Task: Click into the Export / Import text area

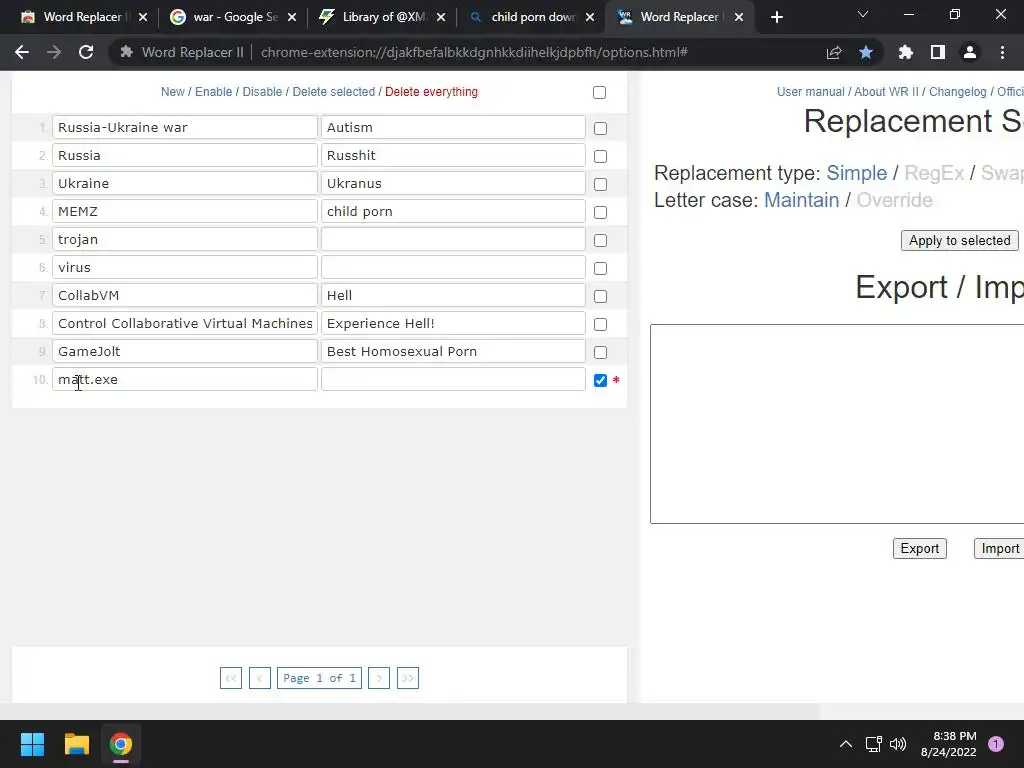Action: coord(837,424)
